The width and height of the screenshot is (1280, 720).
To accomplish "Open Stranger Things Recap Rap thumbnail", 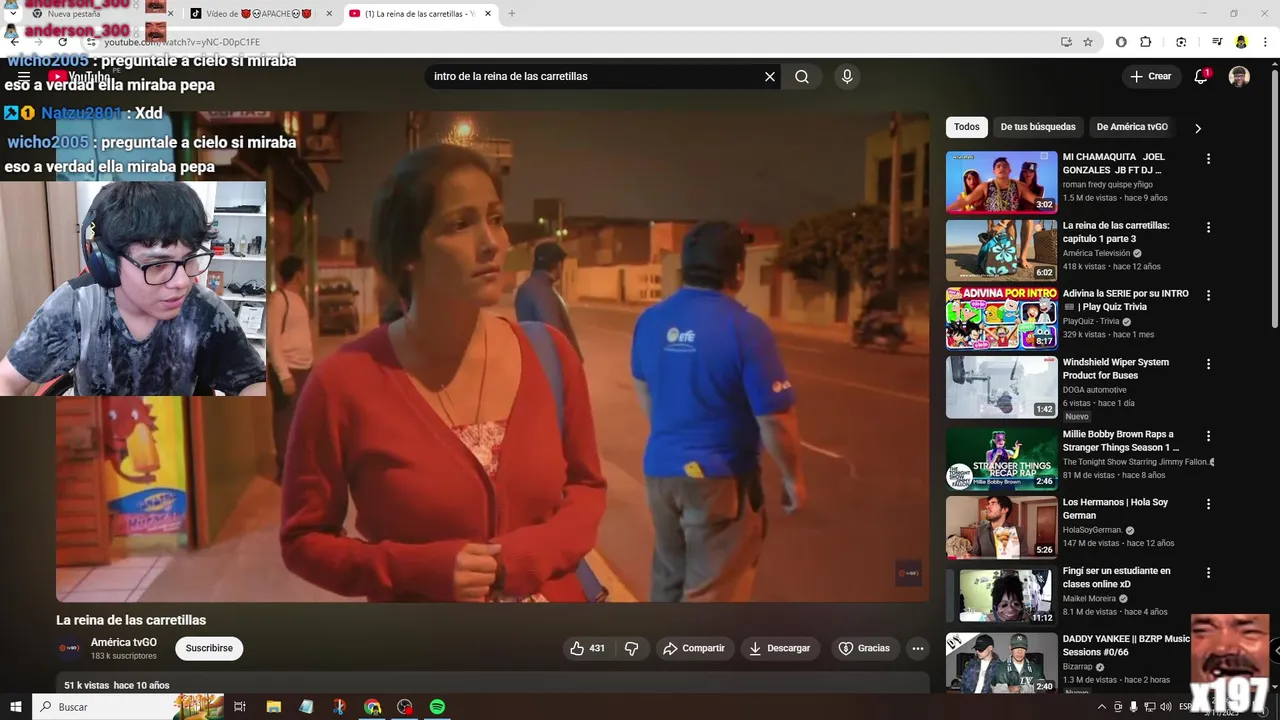I will pyautogui.click(x=1001, y=459).
